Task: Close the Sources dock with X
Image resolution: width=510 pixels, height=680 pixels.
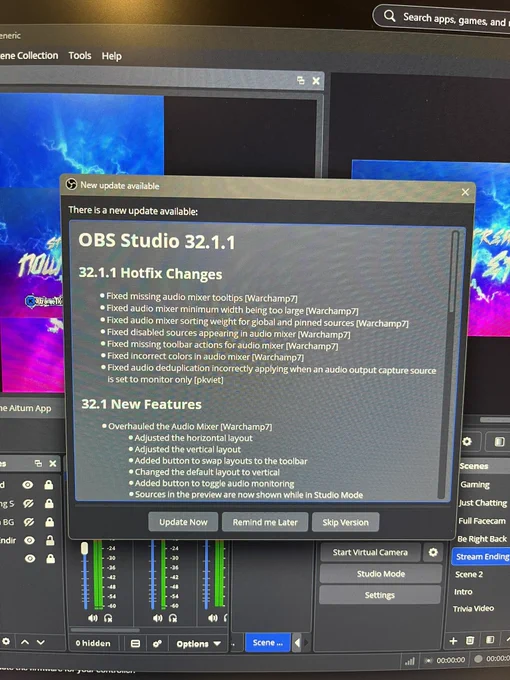Action: click(x=53, y=463)
